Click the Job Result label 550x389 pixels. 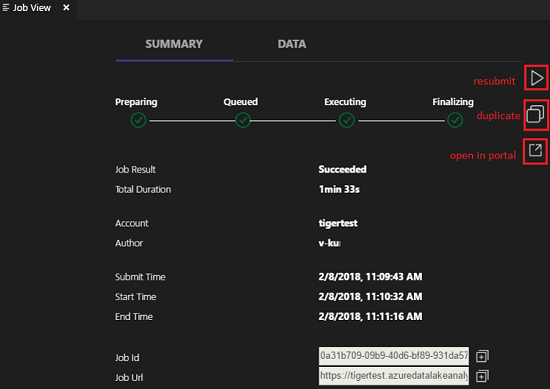coord(135,169)
